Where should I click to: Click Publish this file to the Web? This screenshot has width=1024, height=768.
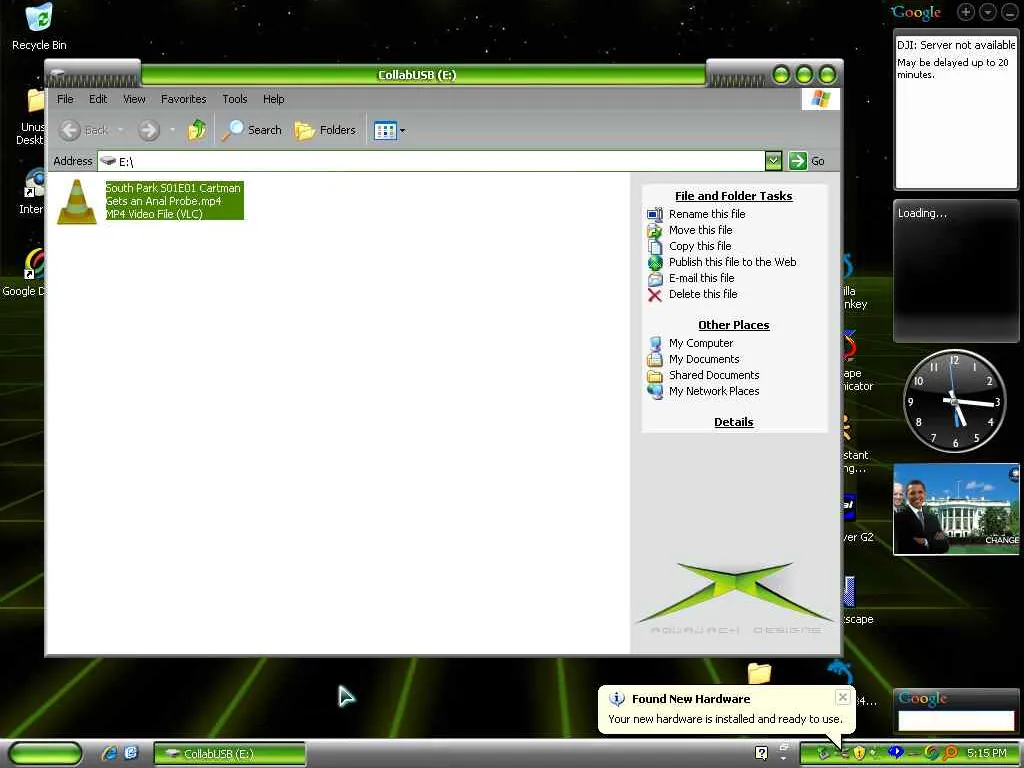[x=732, y=262]
